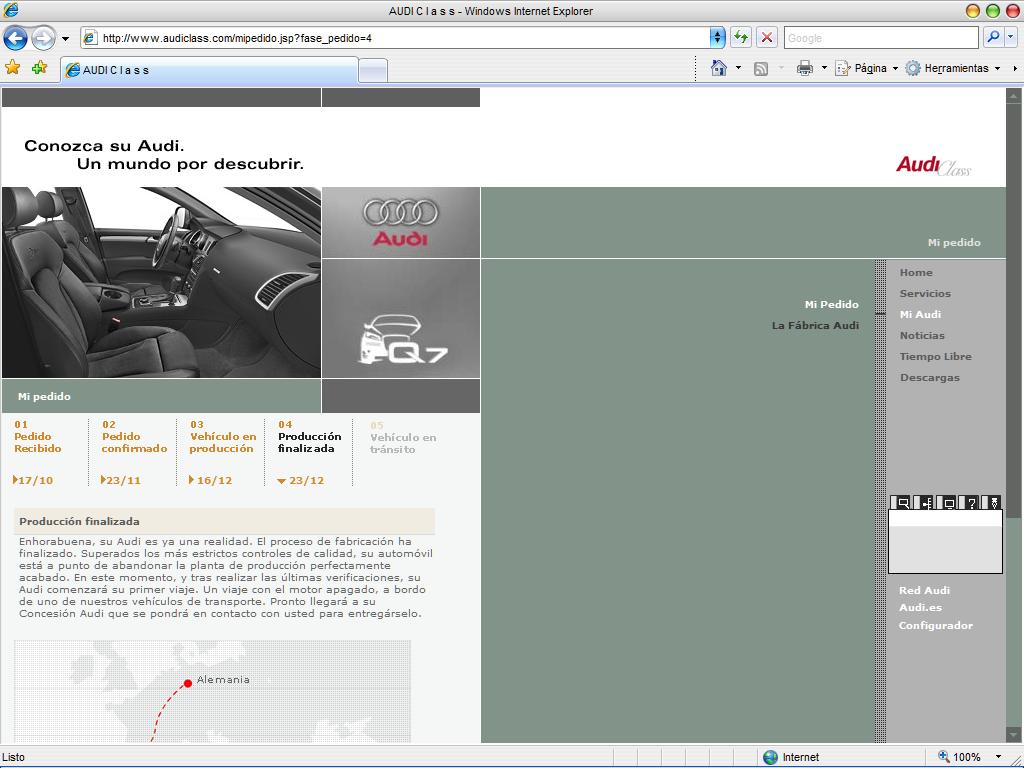This screenshot has width=1024, height=768.
Task: Click the last sidebar tool icon
Action: (x=993, y=502)
